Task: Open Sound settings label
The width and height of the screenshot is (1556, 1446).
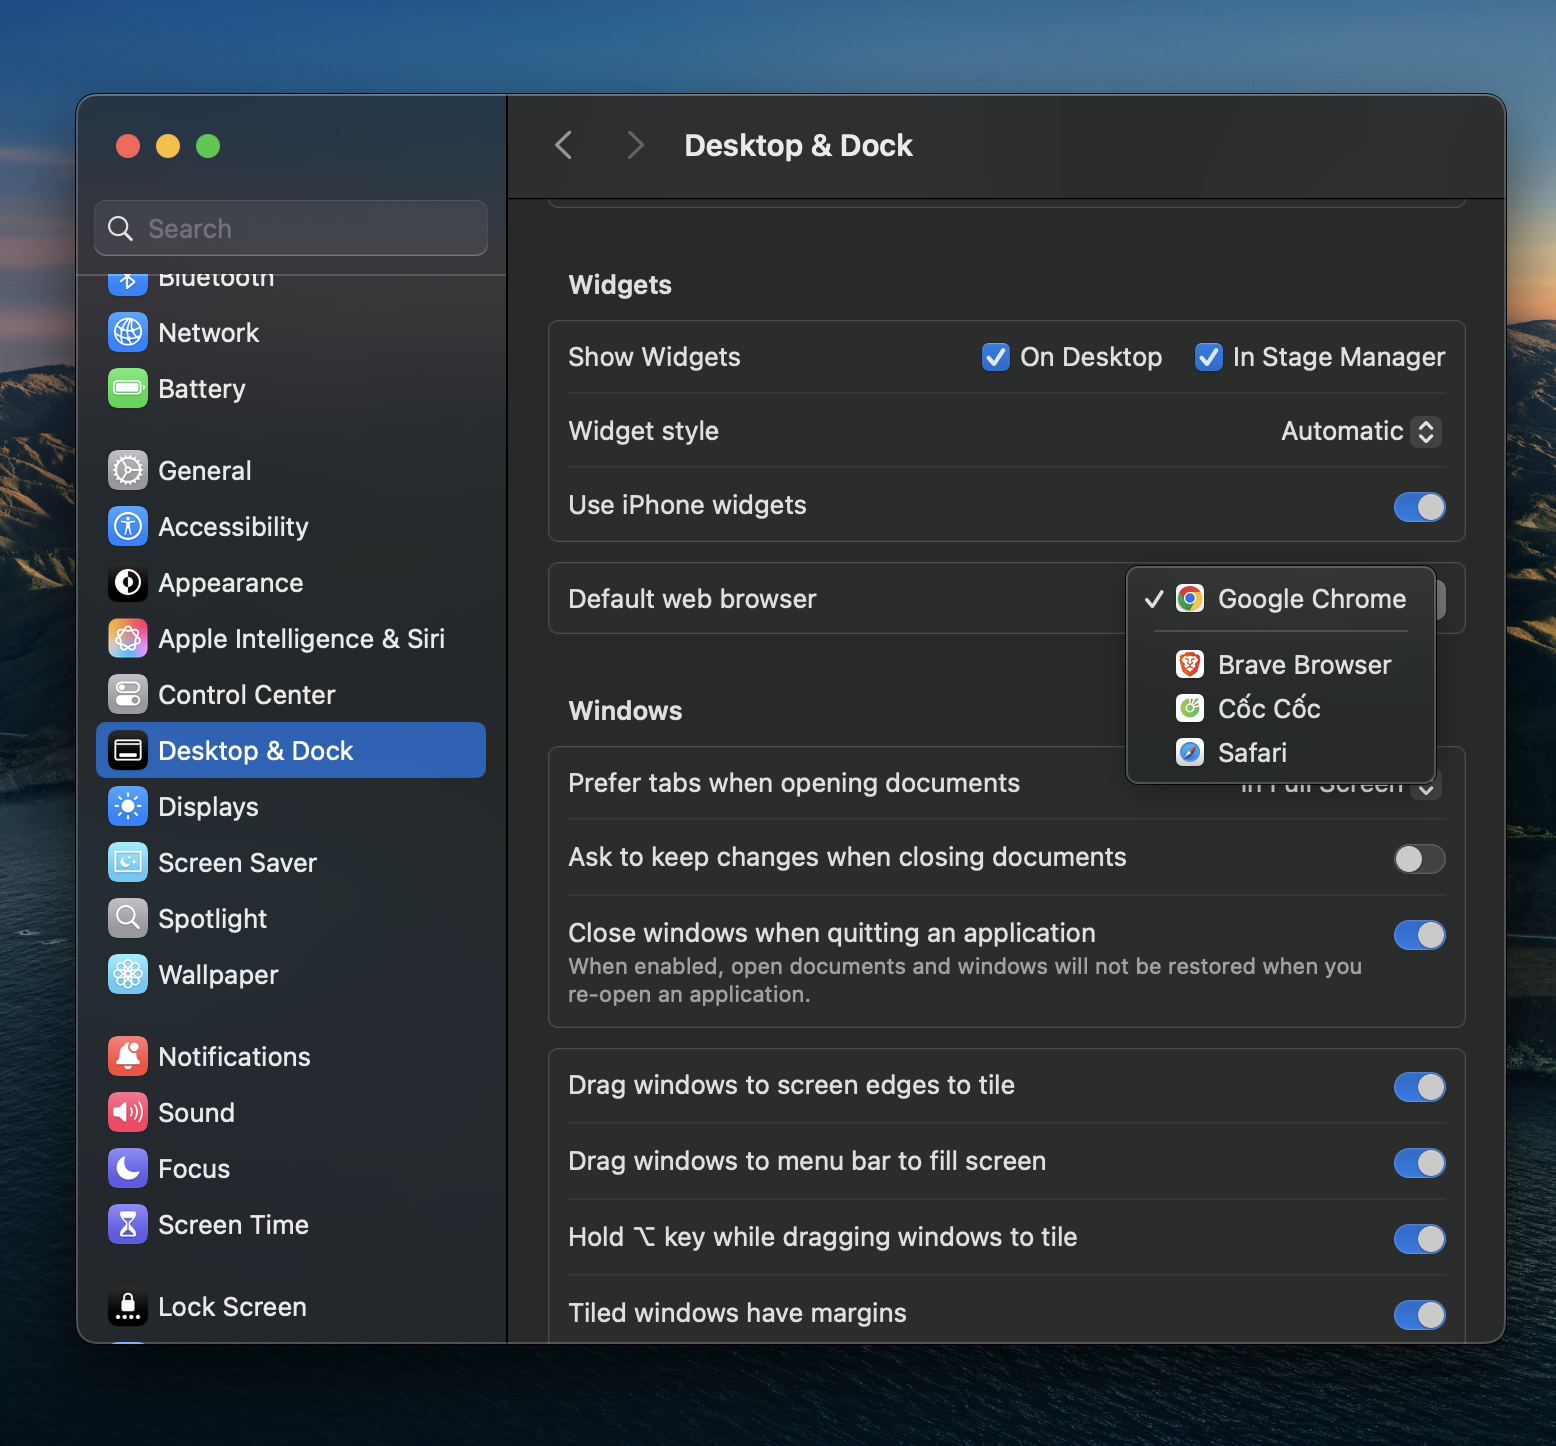Action: [196, 1112]
